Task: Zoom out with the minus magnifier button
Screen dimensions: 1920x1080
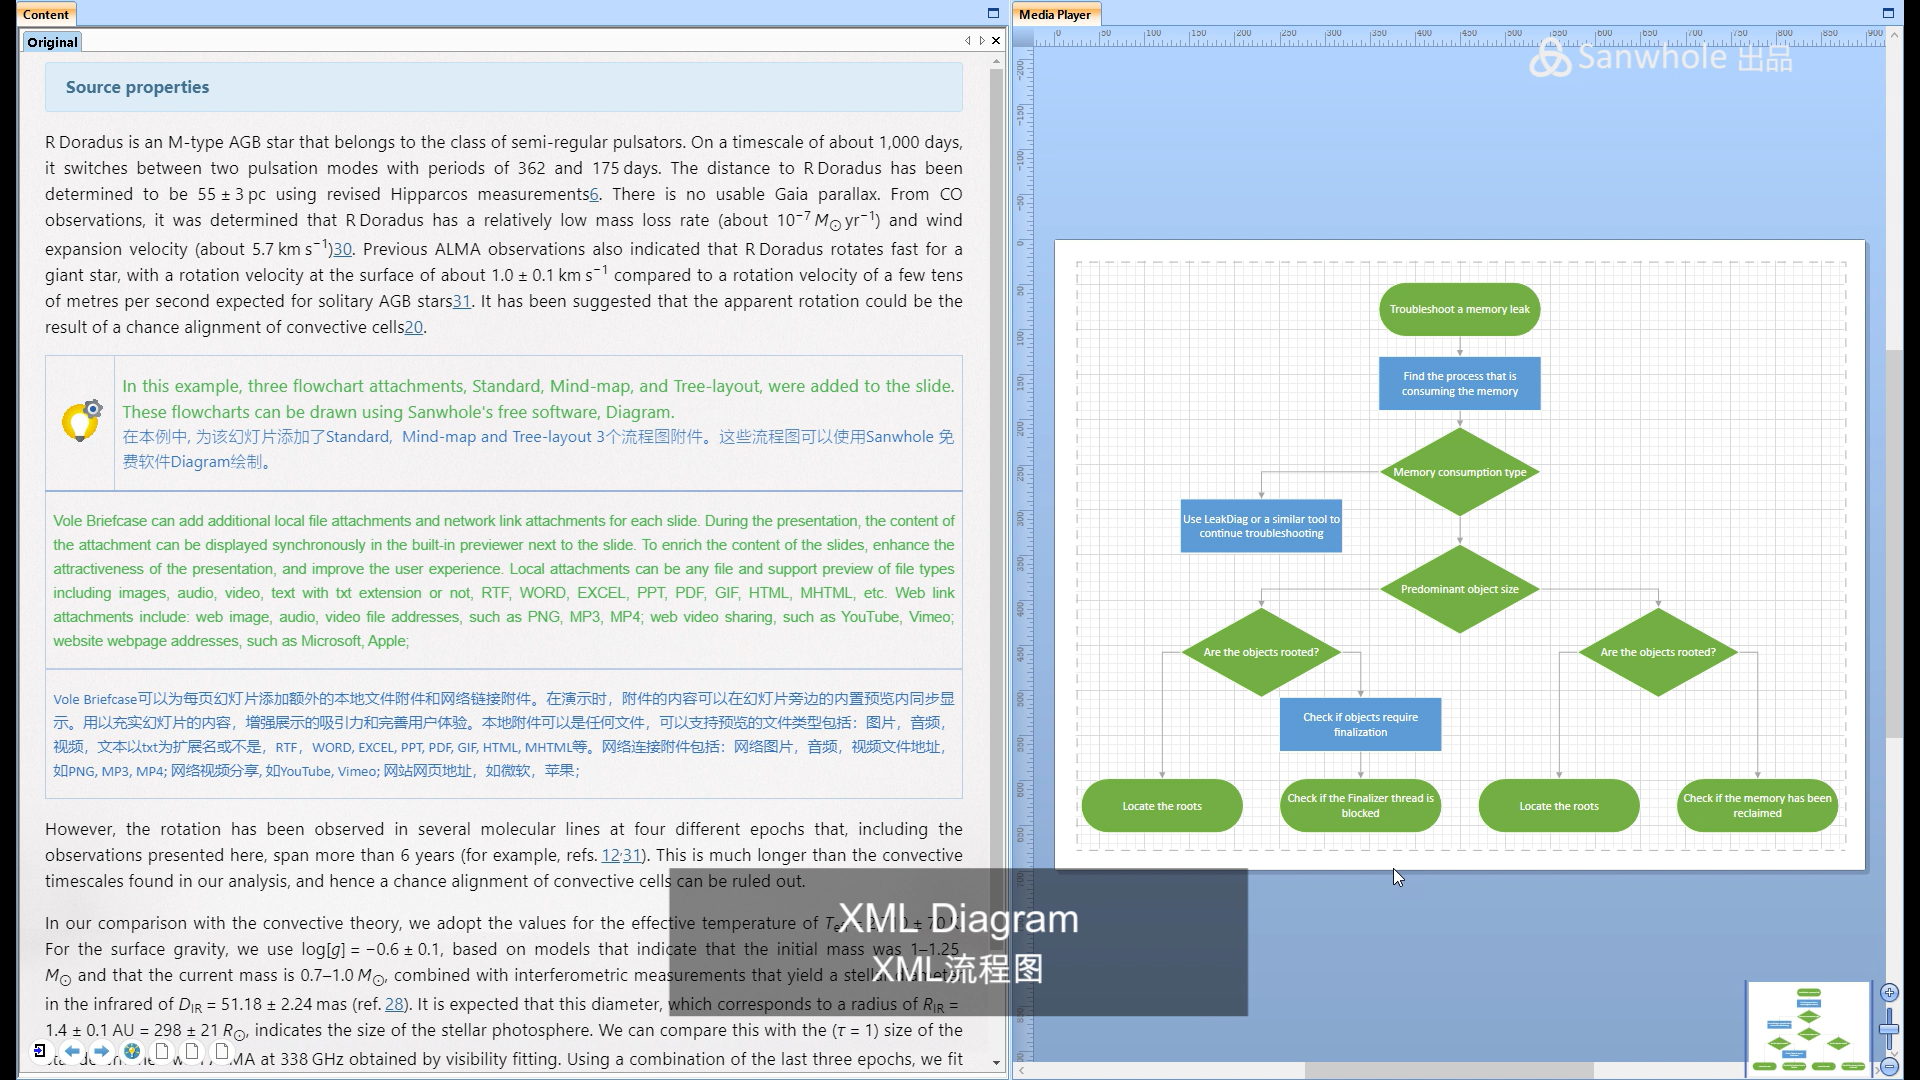Action: click(1889, 1066)
